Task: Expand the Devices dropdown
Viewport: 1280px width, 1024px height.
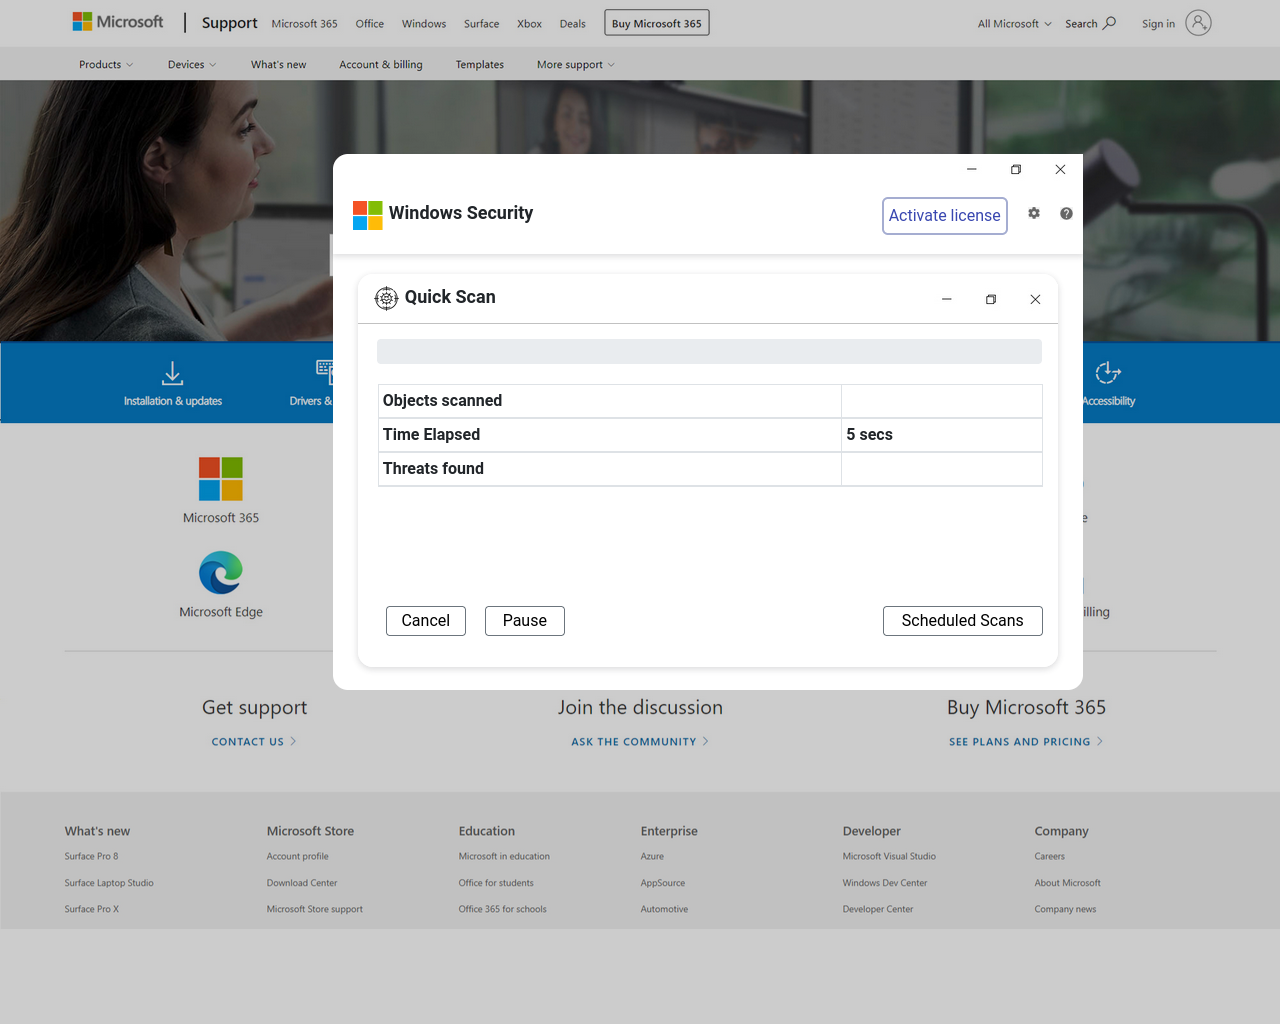Action: click(x=192, y=64)
